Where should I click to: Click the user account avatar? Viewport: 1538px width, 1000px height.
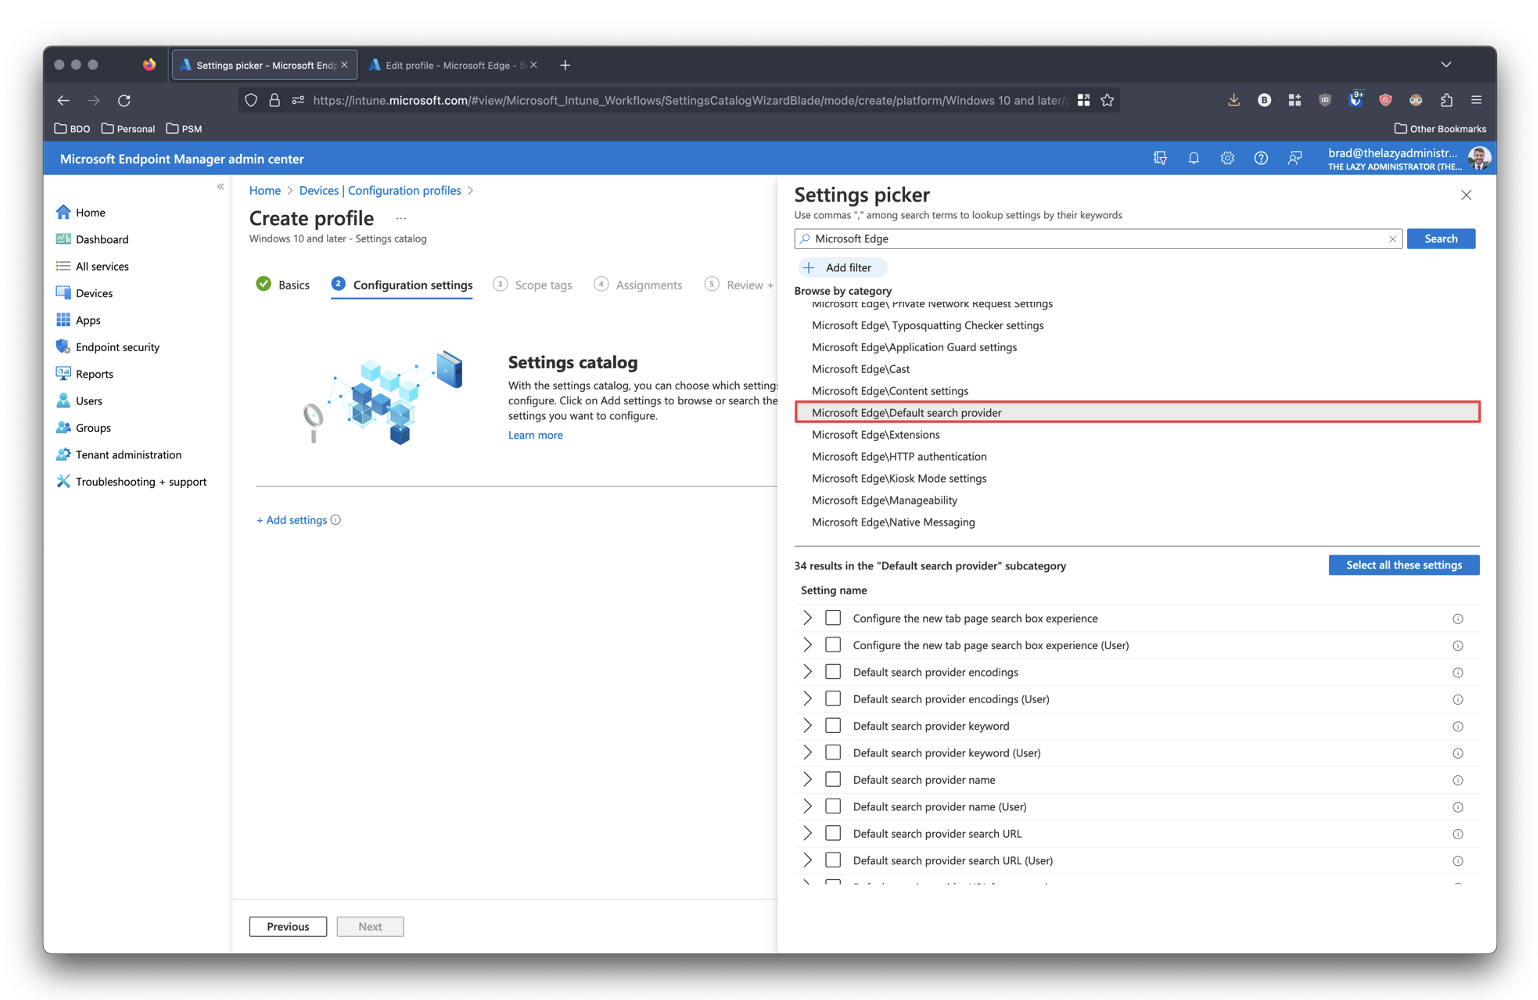coord(1479,158)
